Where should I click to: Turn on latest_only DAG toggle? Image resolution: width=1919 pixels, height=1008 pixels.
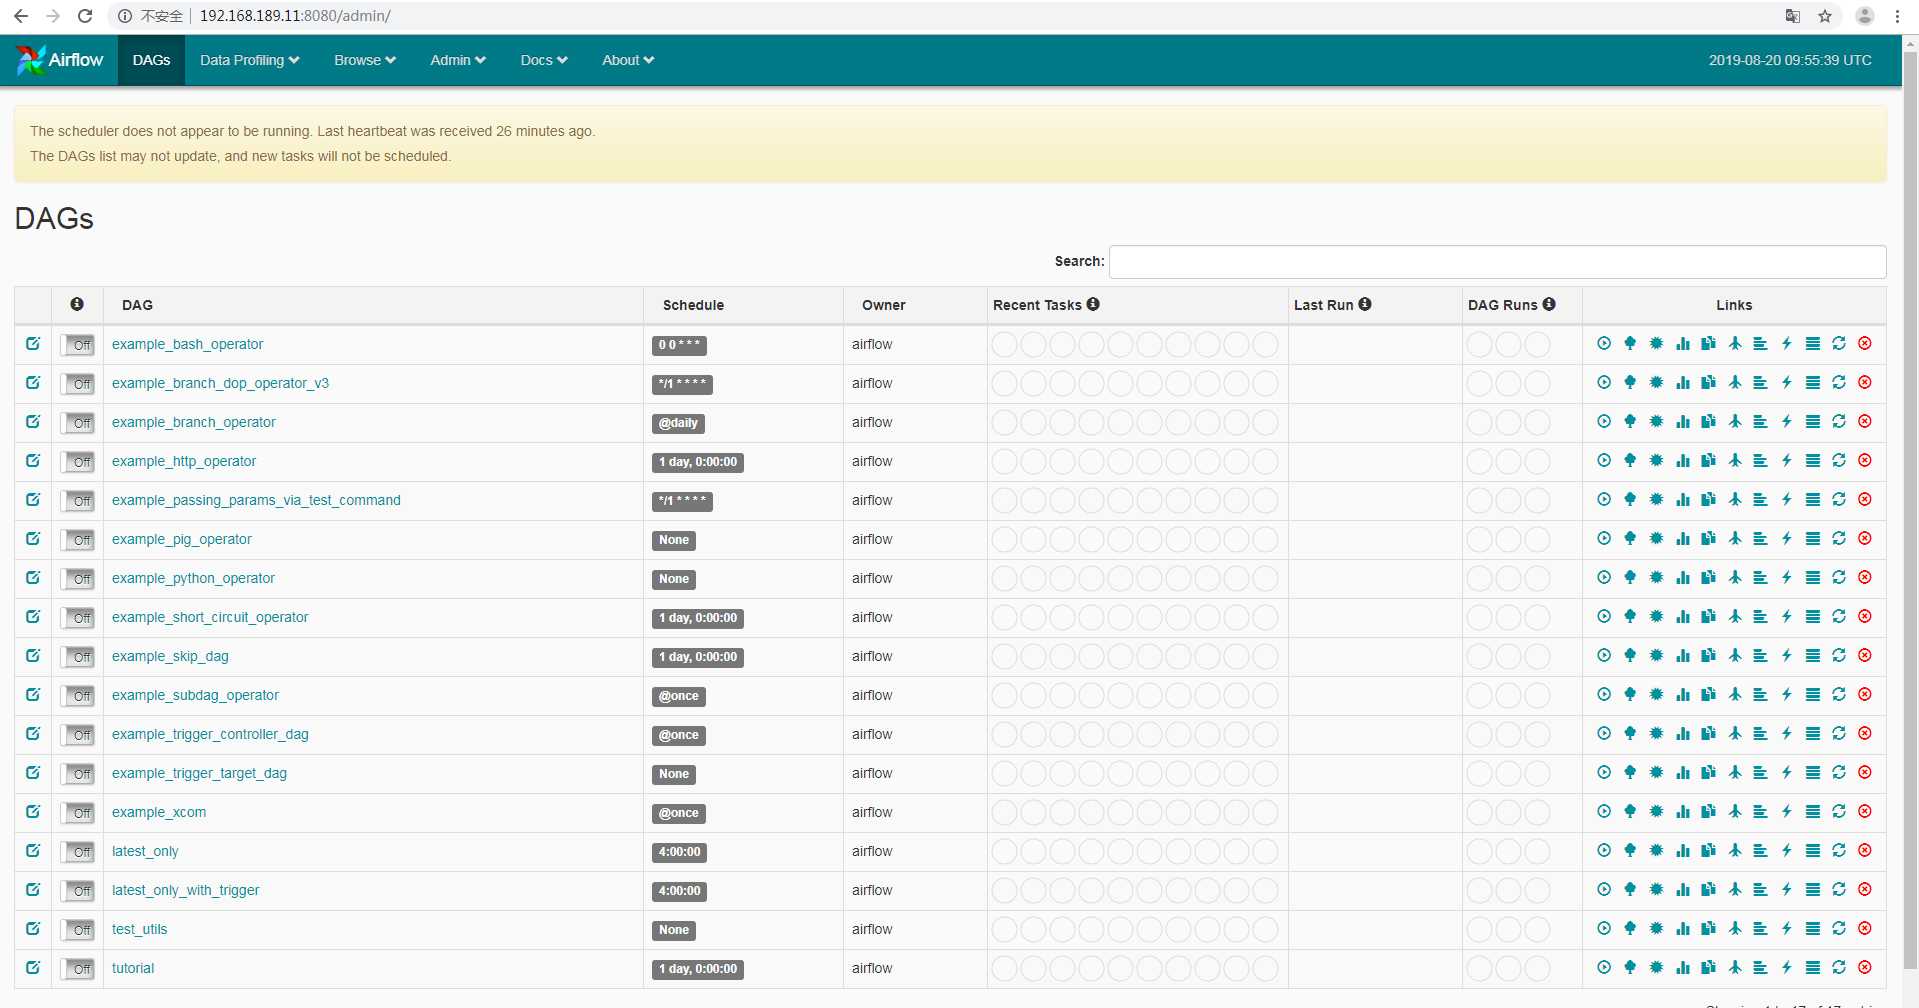[x=77, y=852]
